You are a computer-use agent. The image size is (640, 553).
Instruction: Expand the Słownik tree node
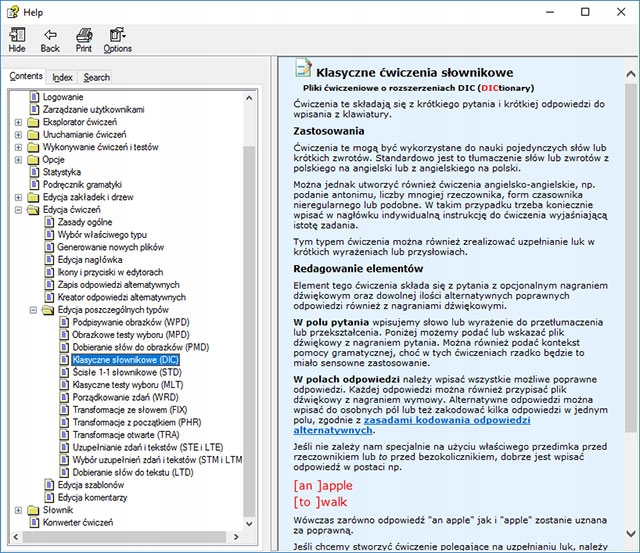click(19, 510)
